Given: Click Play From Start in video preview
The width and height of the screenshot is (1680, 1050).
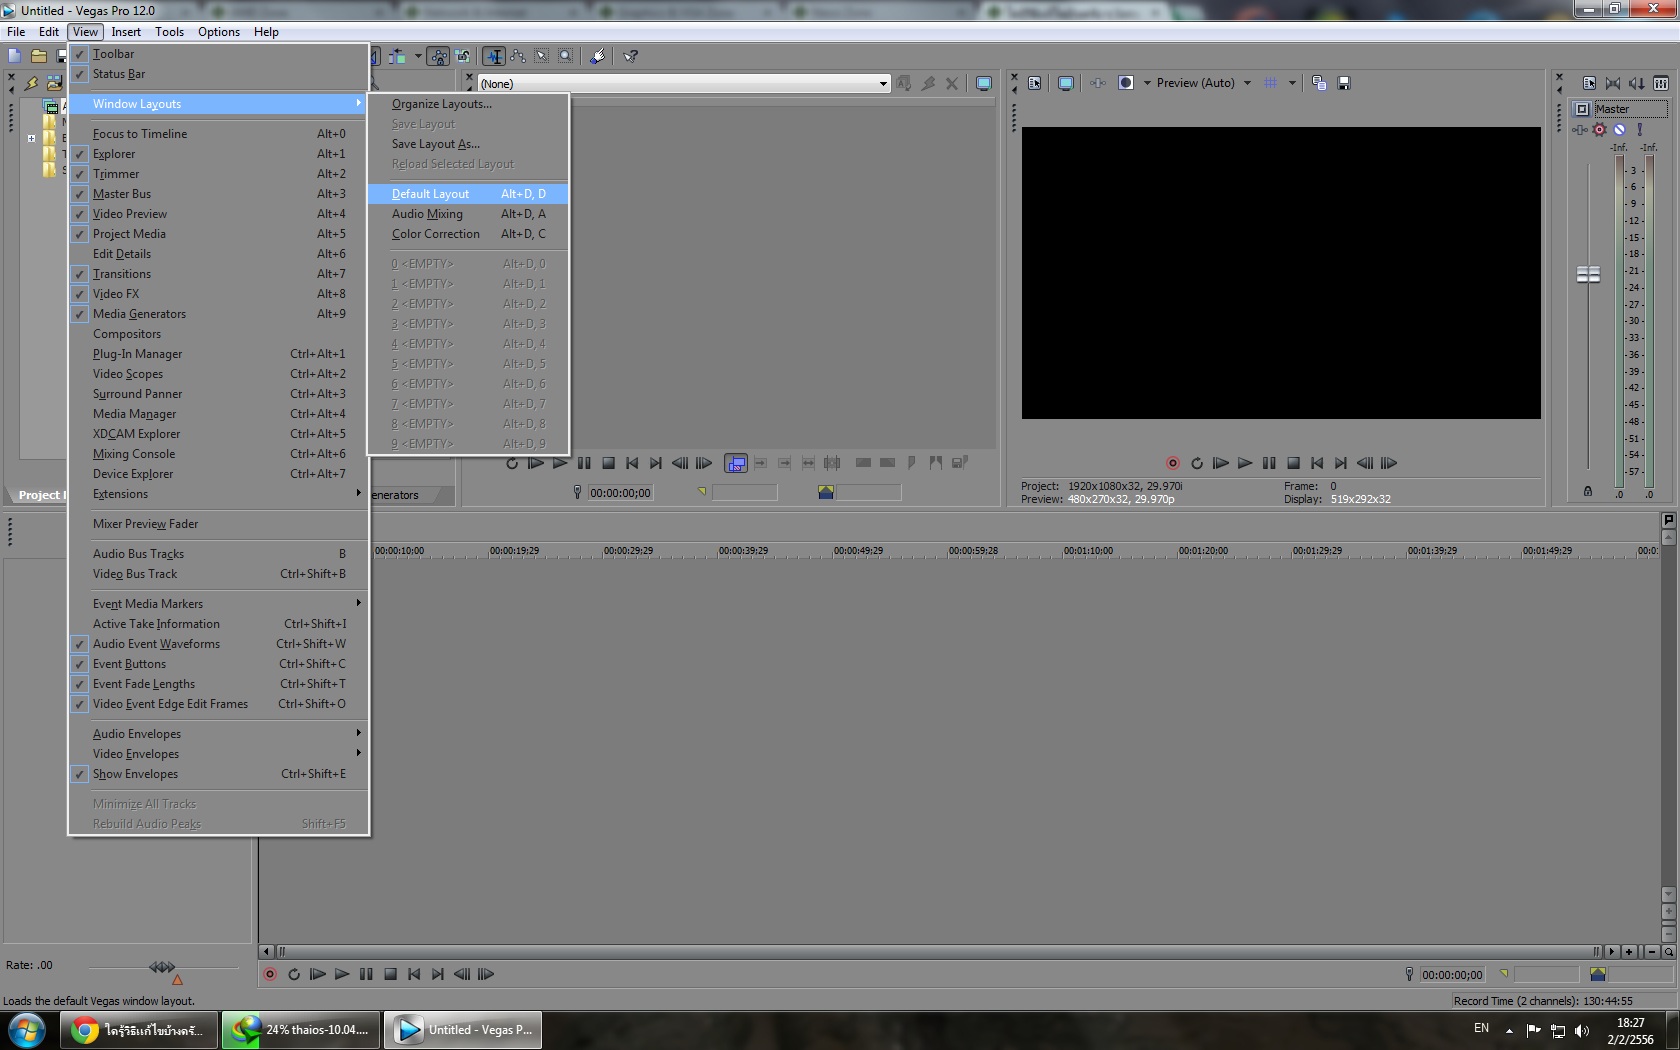Looking at the screenshot, I should pyautogui.click(x=1221, y=463).
